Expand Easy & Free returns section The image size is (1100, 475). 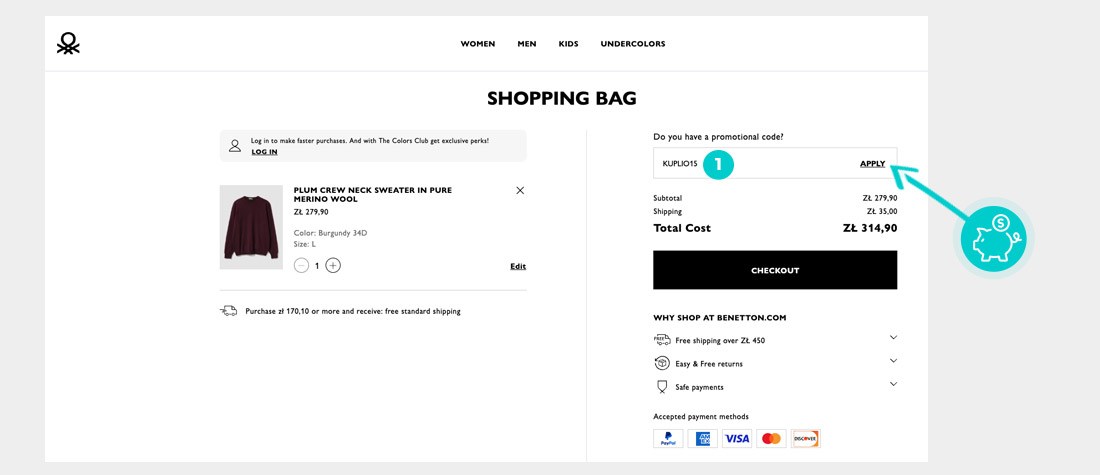click(x=893, y=361)
